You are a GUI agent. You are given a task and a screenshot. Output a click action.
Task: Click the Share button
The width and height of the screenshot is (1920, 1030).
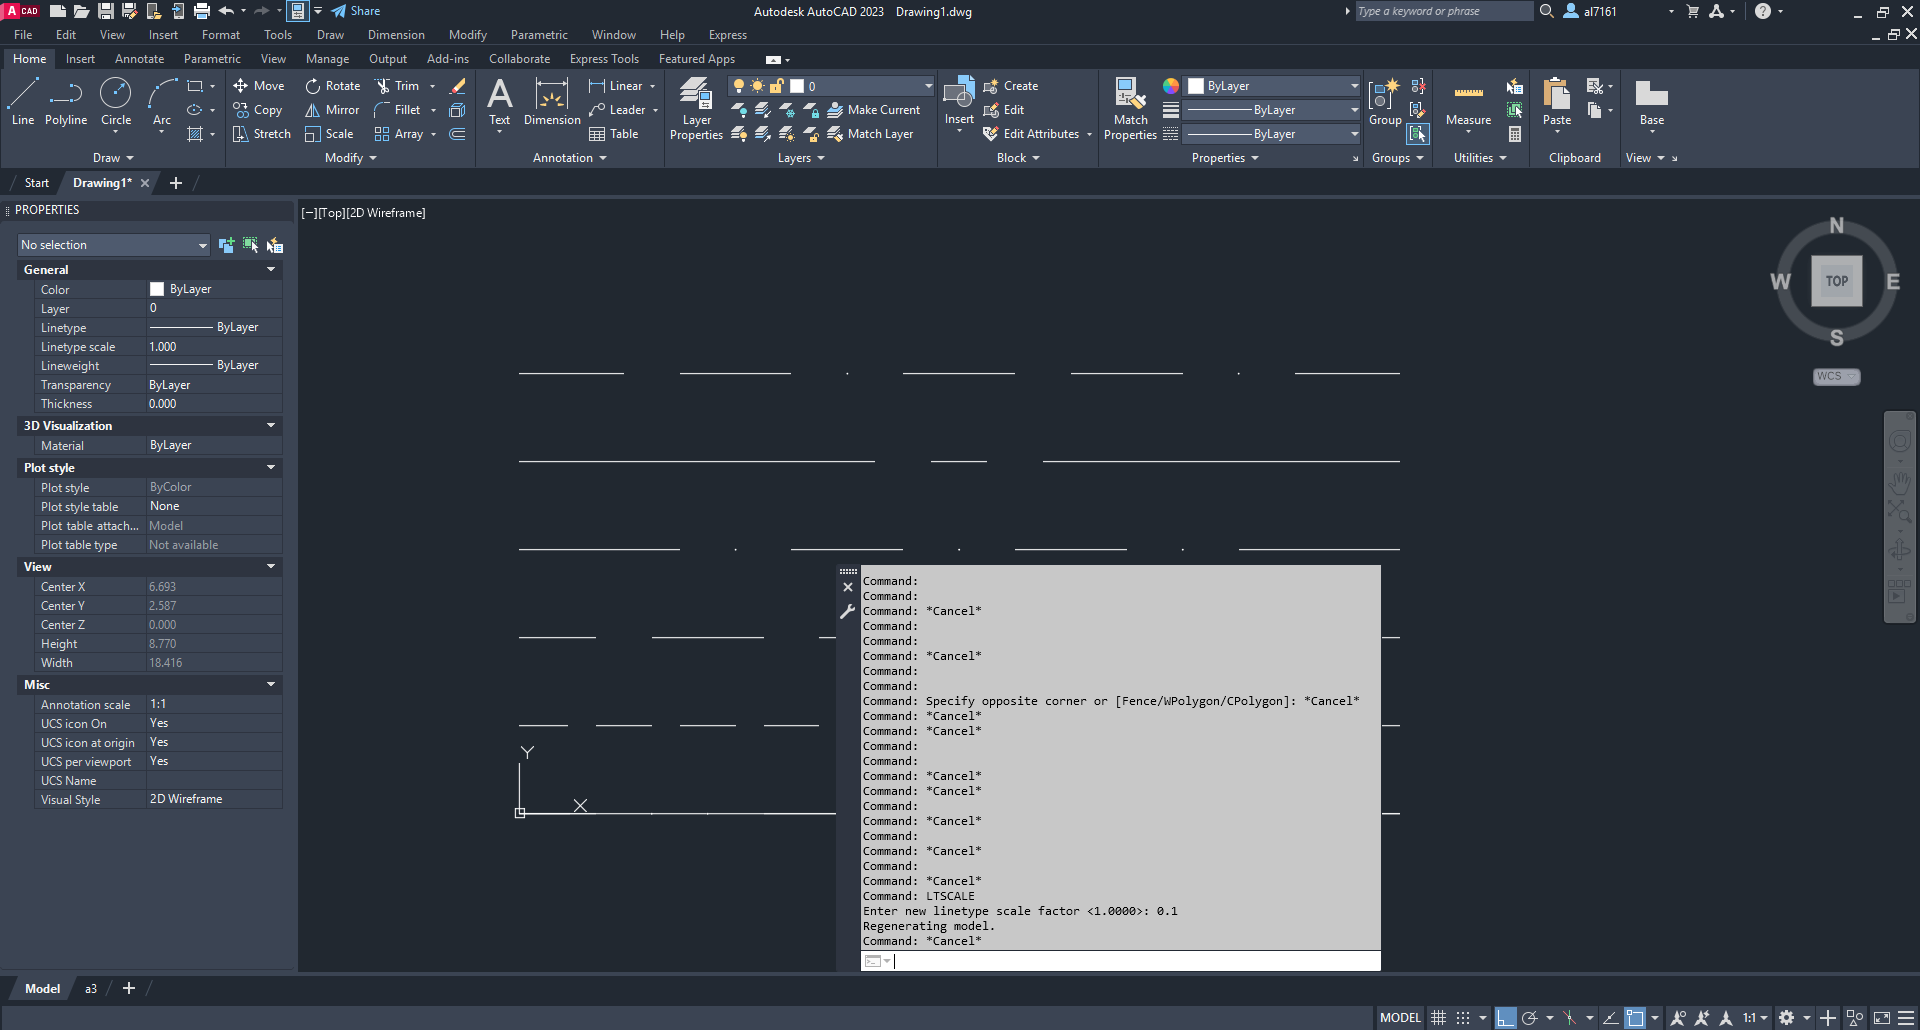pyautogui.click(x=356, y=11)
